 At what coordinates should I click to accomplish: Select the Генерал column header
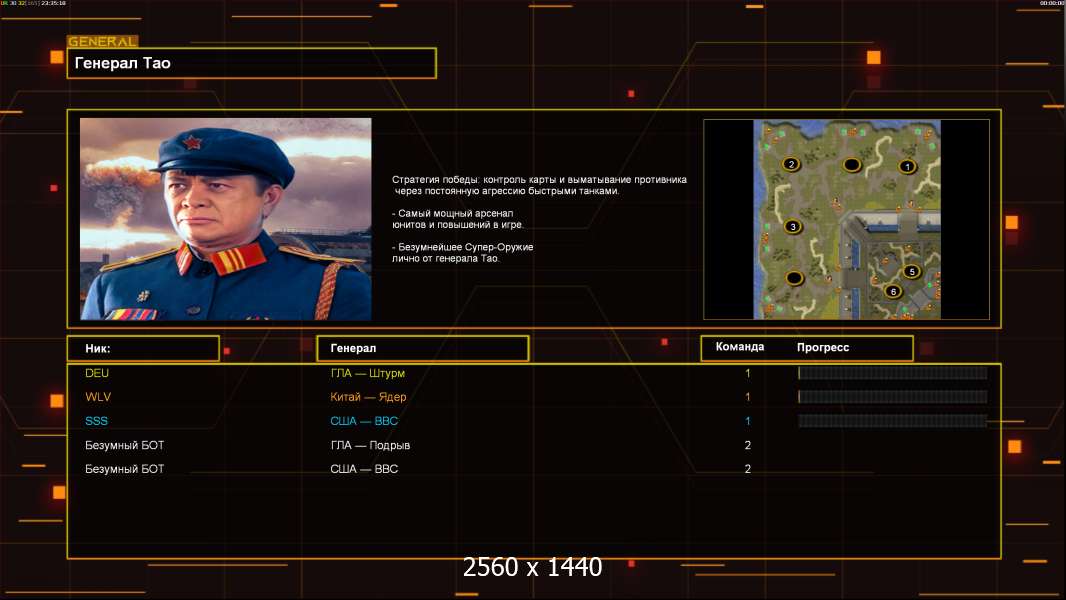coord(423,349)
